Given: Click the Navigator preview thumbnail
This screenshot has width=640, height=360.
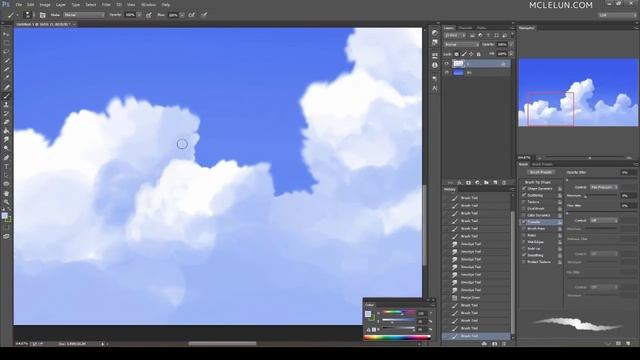Looking at the screenshot, I should click(x=578, y=93).
